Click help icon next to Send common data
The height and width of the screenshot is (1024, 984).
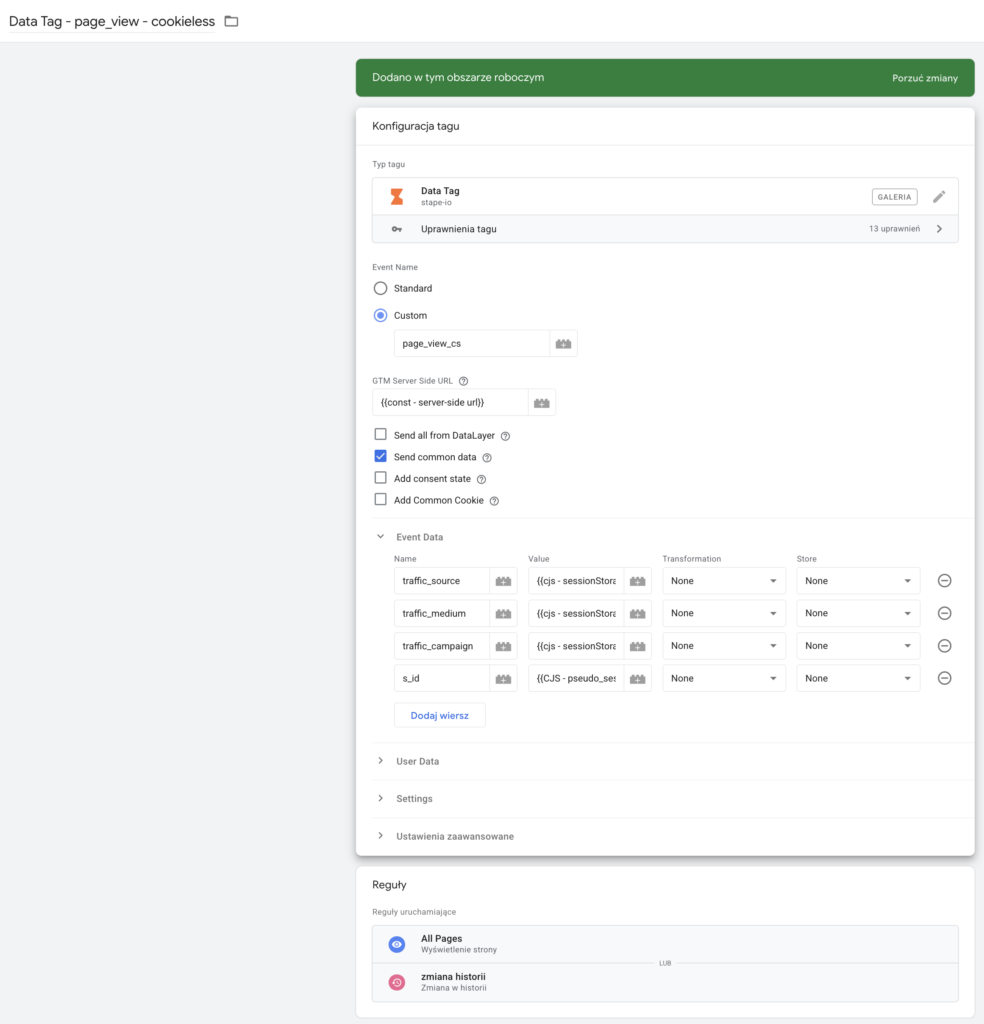click(x=487, y=458)
